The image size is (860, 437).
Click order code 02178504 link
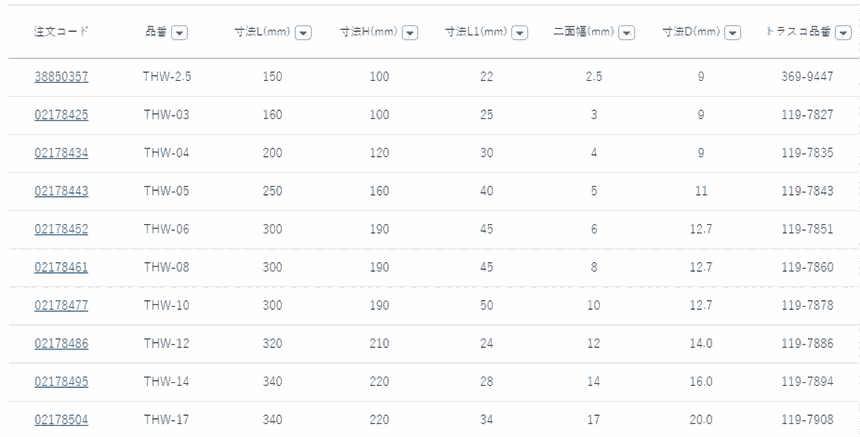pos(61,420)
